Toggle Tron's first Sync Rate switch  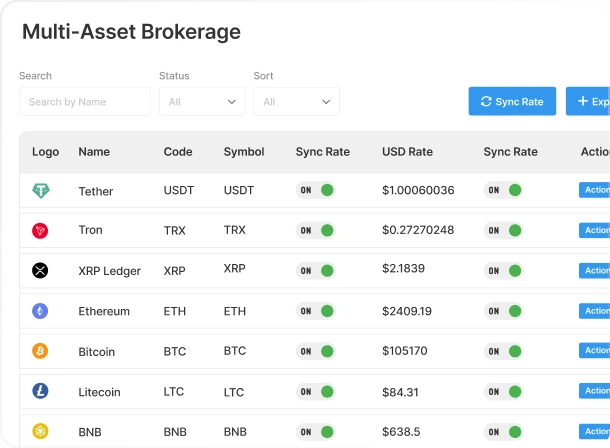[316, 230]
